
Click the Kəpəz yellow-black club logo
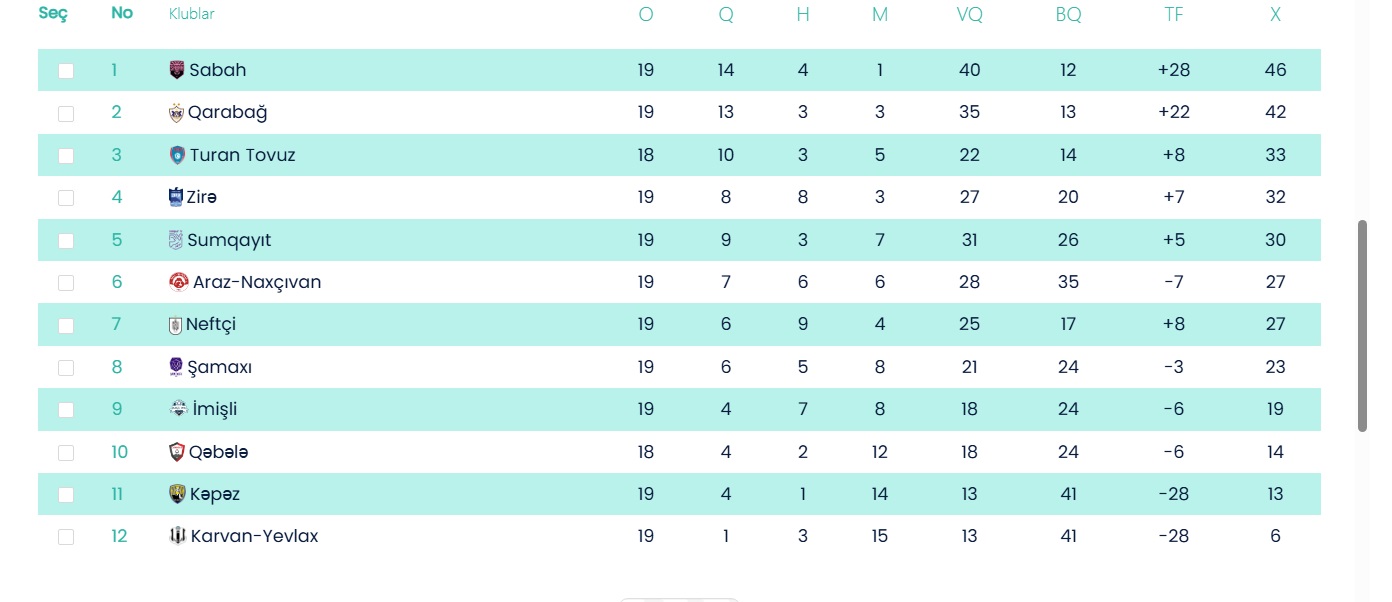click(x=178, y=494)
